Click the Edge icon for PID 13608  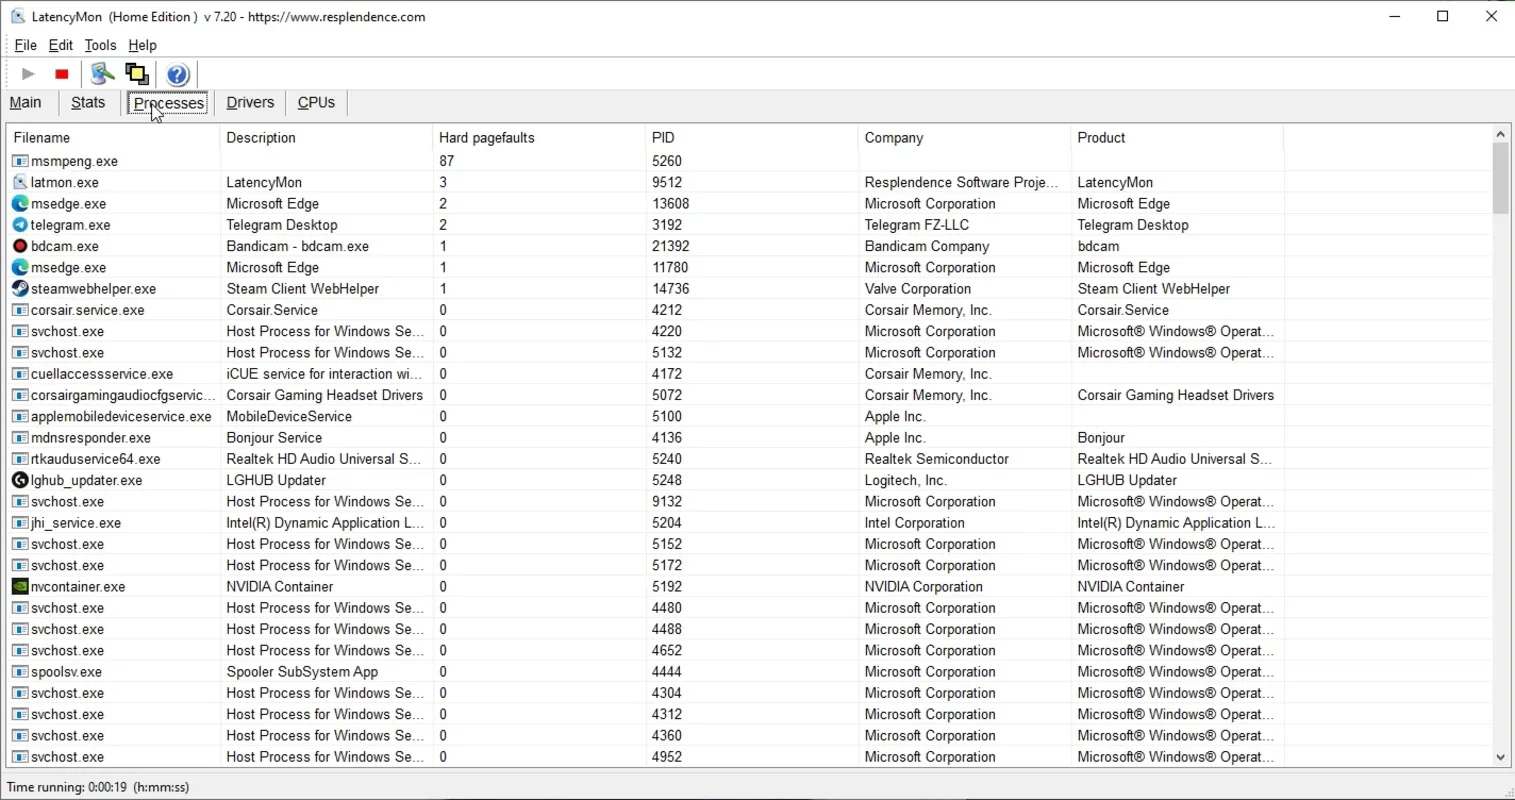(x=20, y=203)
